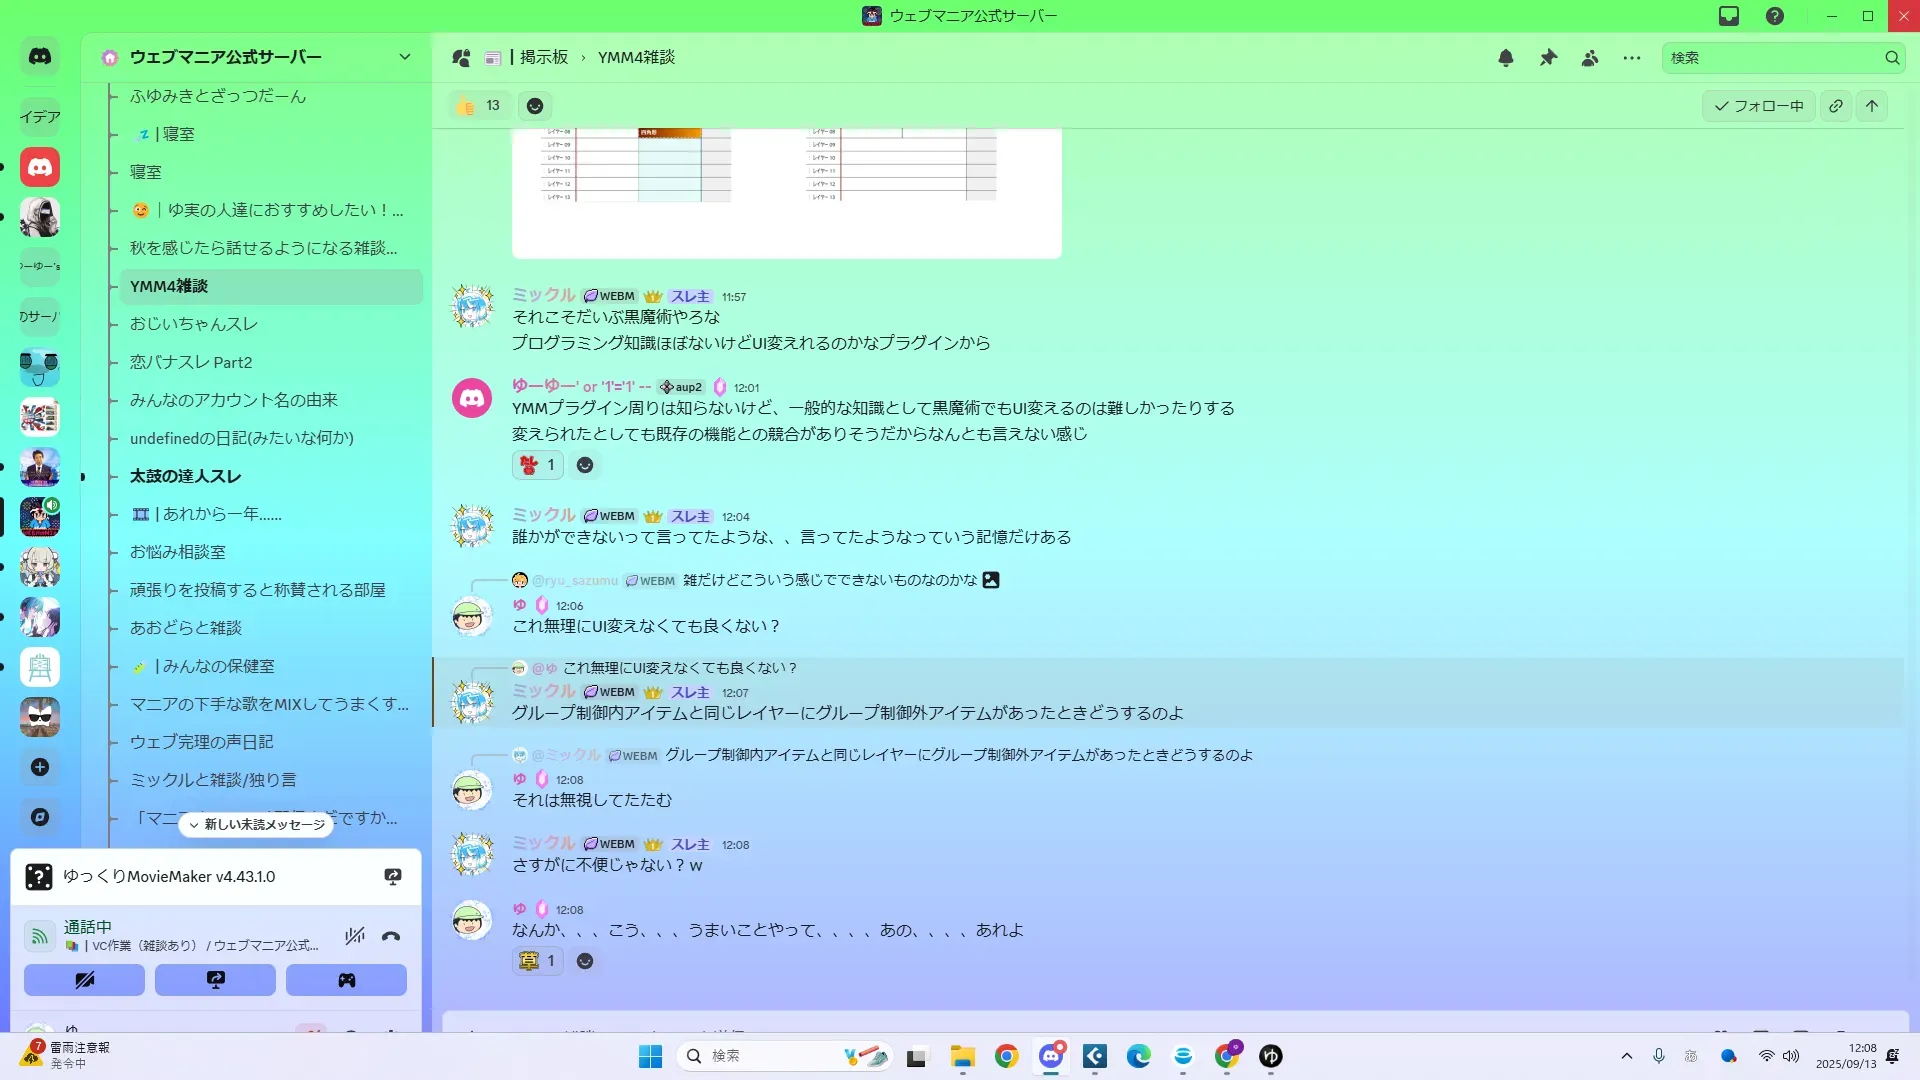Copy thread link with link icon

[1836, 106]
